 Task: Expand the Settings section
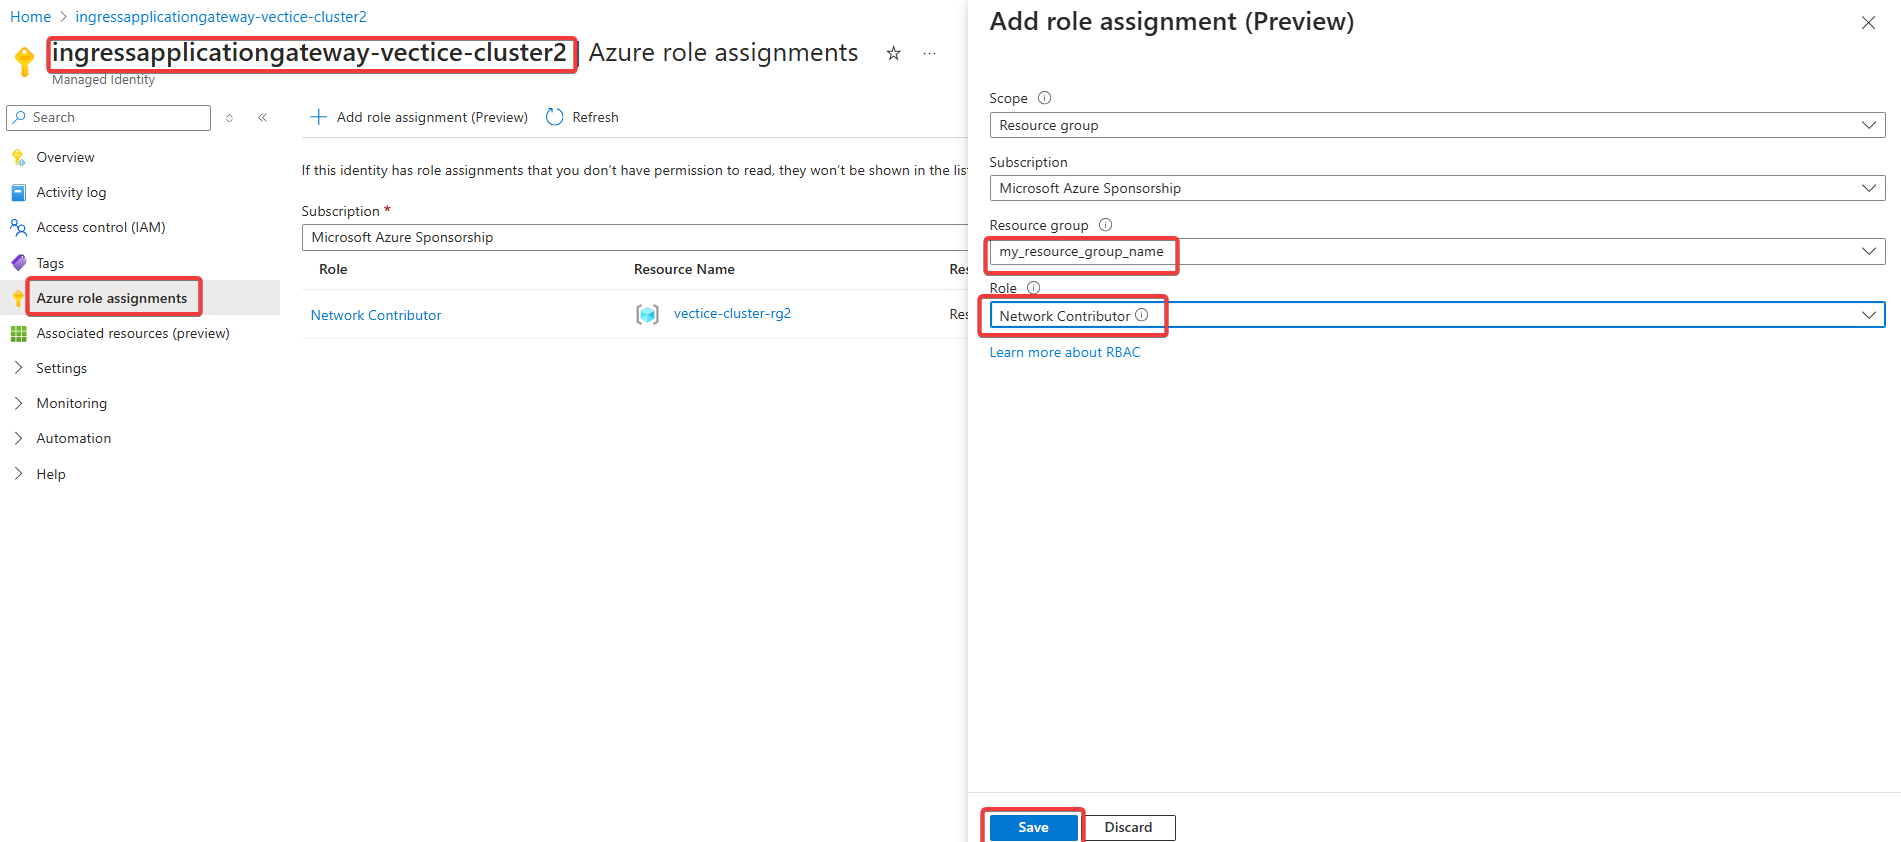pyautogui.click(x=61, y=368)
